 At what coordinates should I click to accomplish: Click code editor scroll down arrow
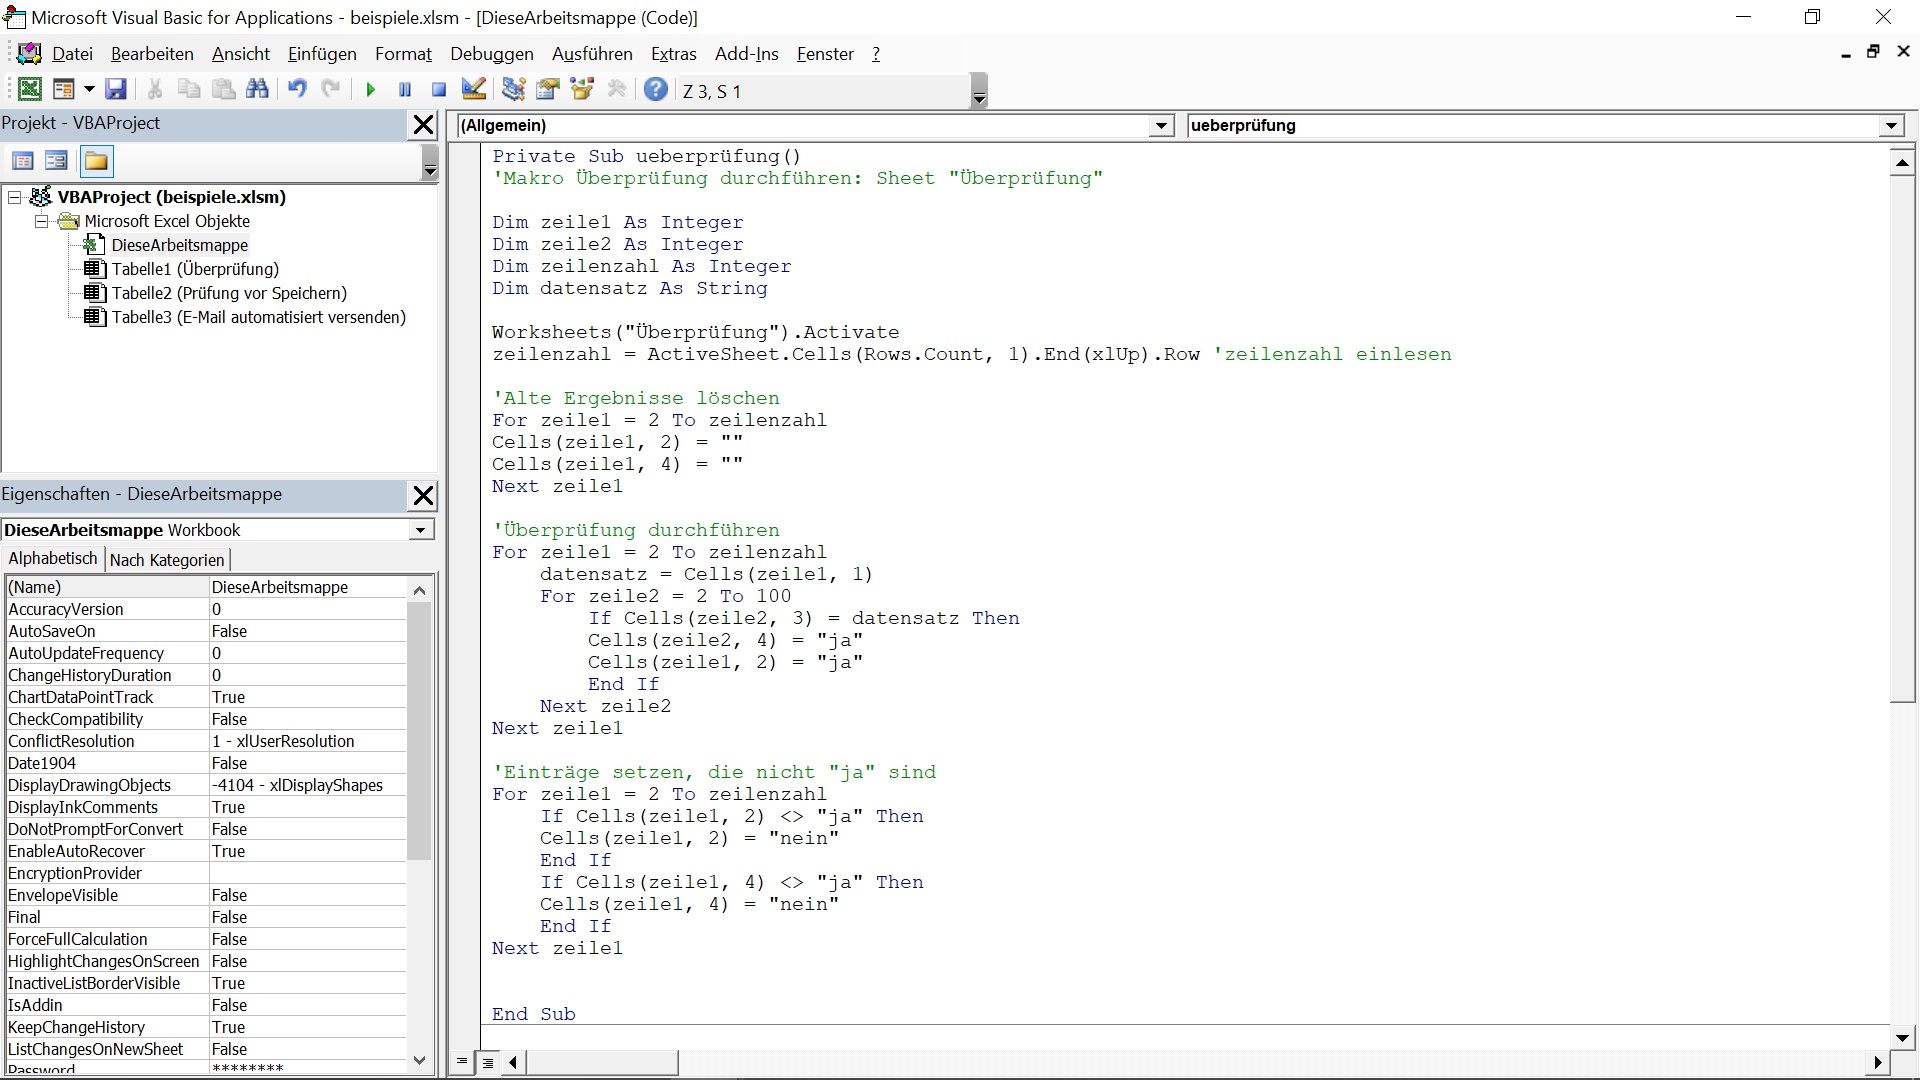click(1902, 1038)
